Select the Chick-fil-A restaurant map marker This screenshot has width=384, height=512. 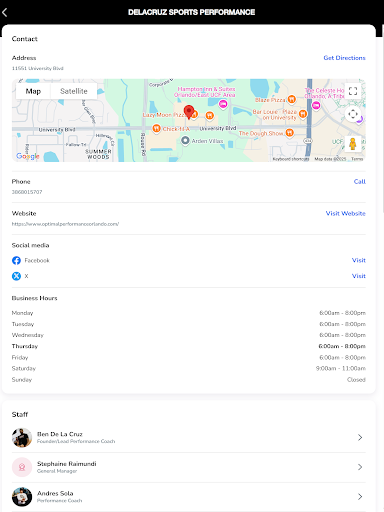click(x=156, y=128)
